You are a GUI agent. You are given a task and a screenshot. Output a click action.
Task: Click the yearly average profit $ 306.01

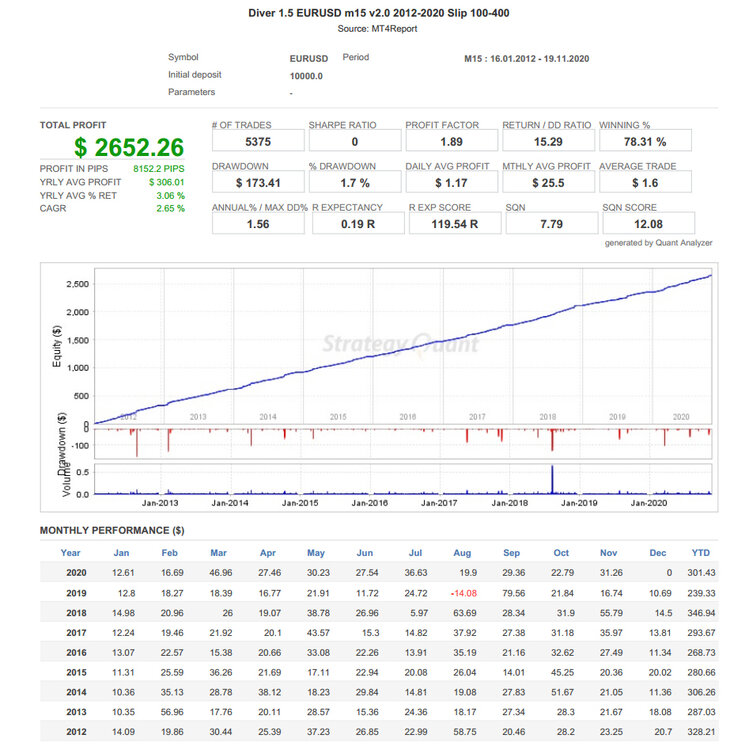pos(166,182)
